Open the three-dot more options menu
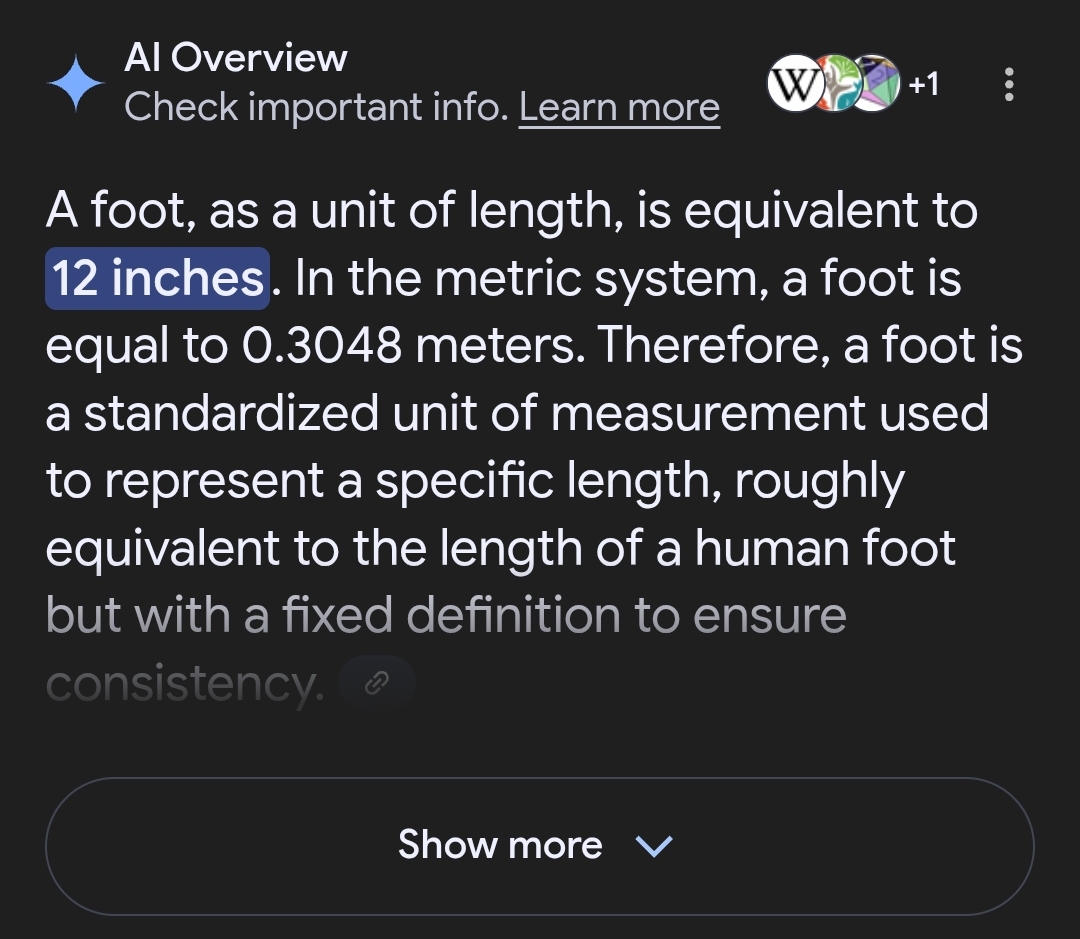The width and height of the screenshot is (1080, 939). point(1009,84)
